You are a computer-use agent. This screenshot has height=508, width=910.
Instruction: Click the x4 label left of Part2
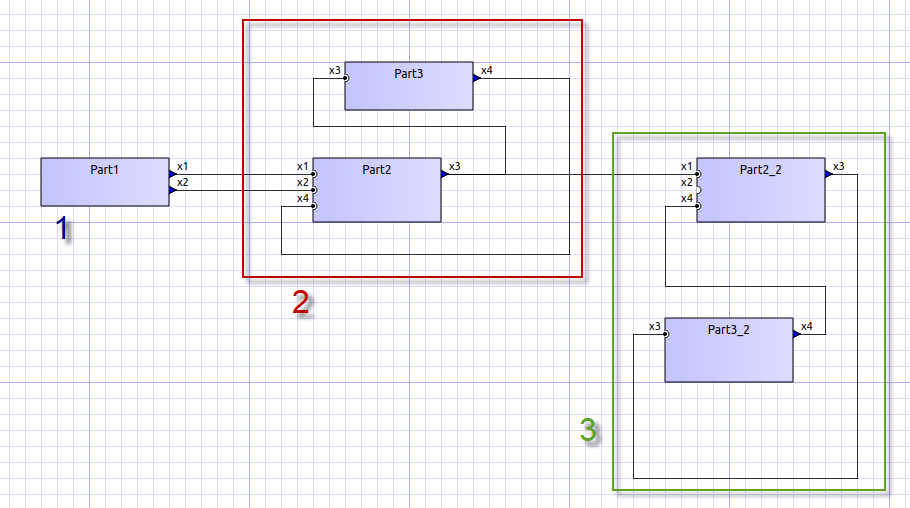(303, 199)
